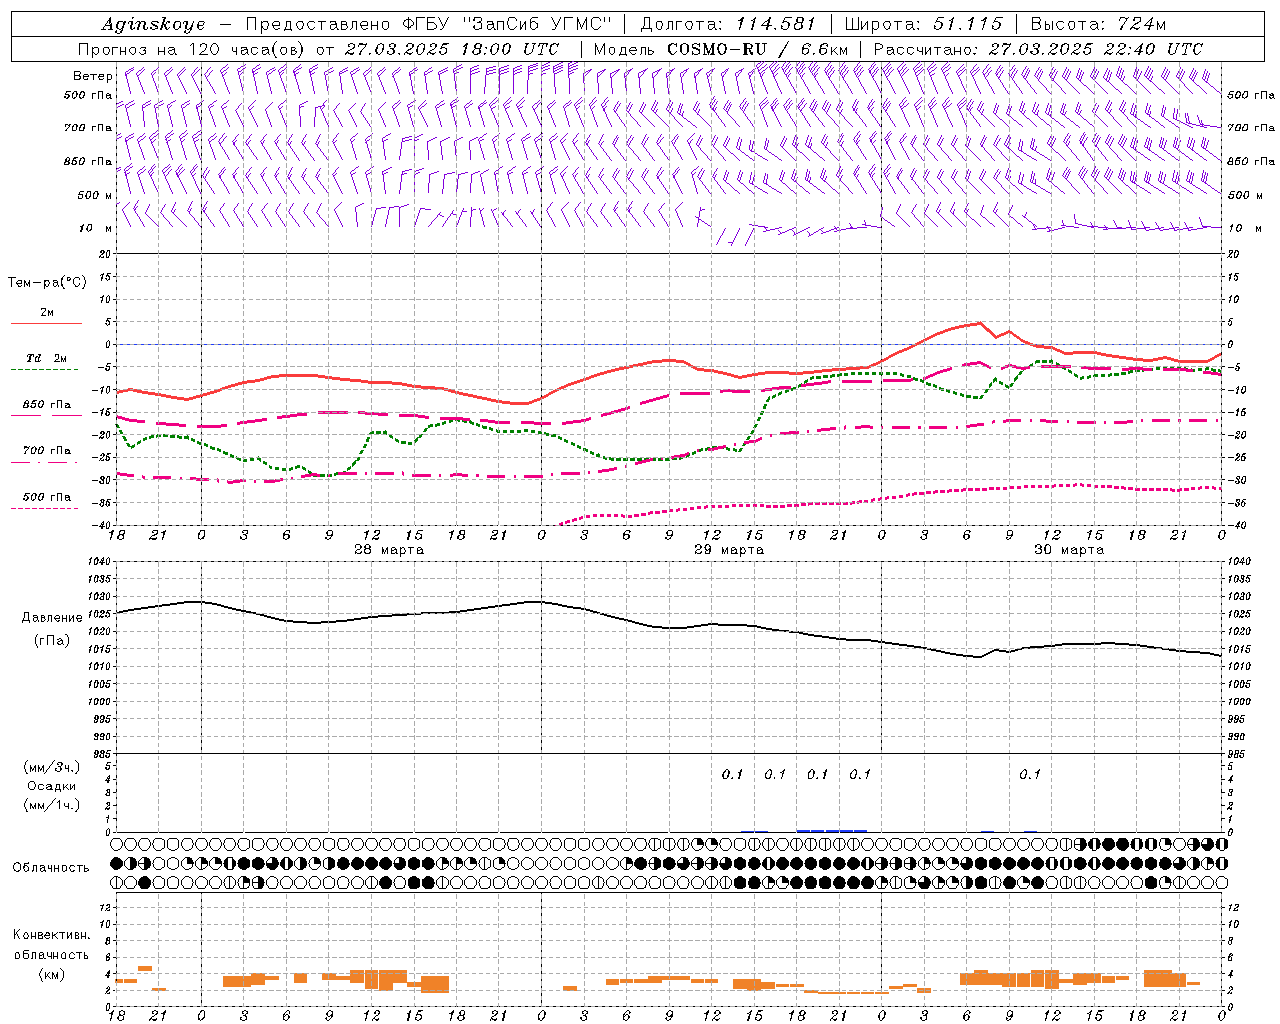The height and width of the screenshot is (1024, 1280).
Task: Click the "28 марта" date label
Action: (389, 550)
